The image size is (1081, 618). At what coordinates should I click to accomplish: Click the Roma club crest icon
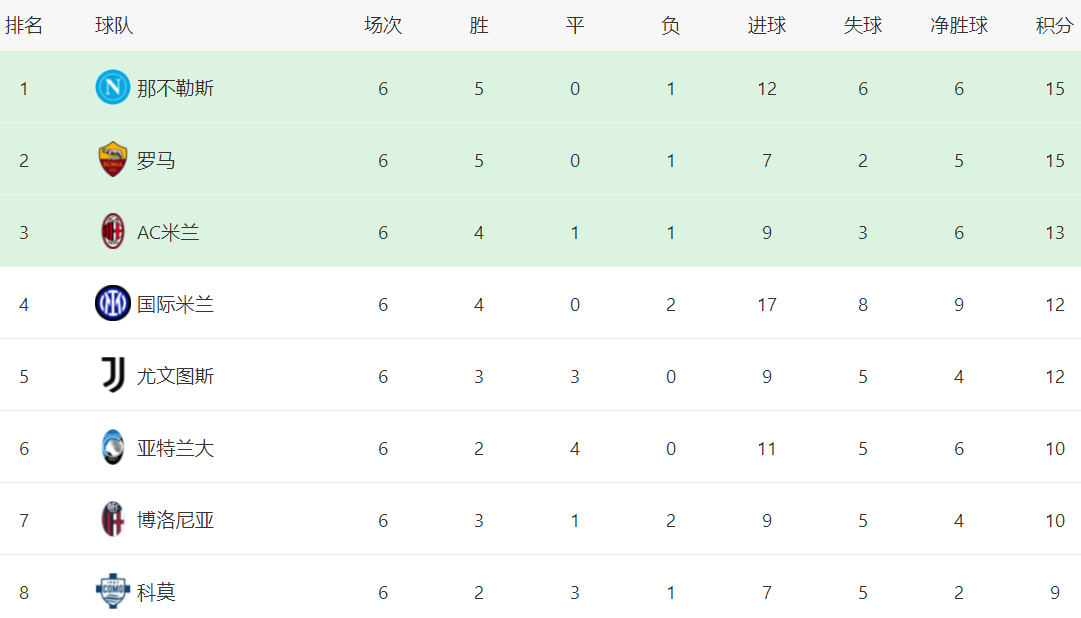click(112, 160)
